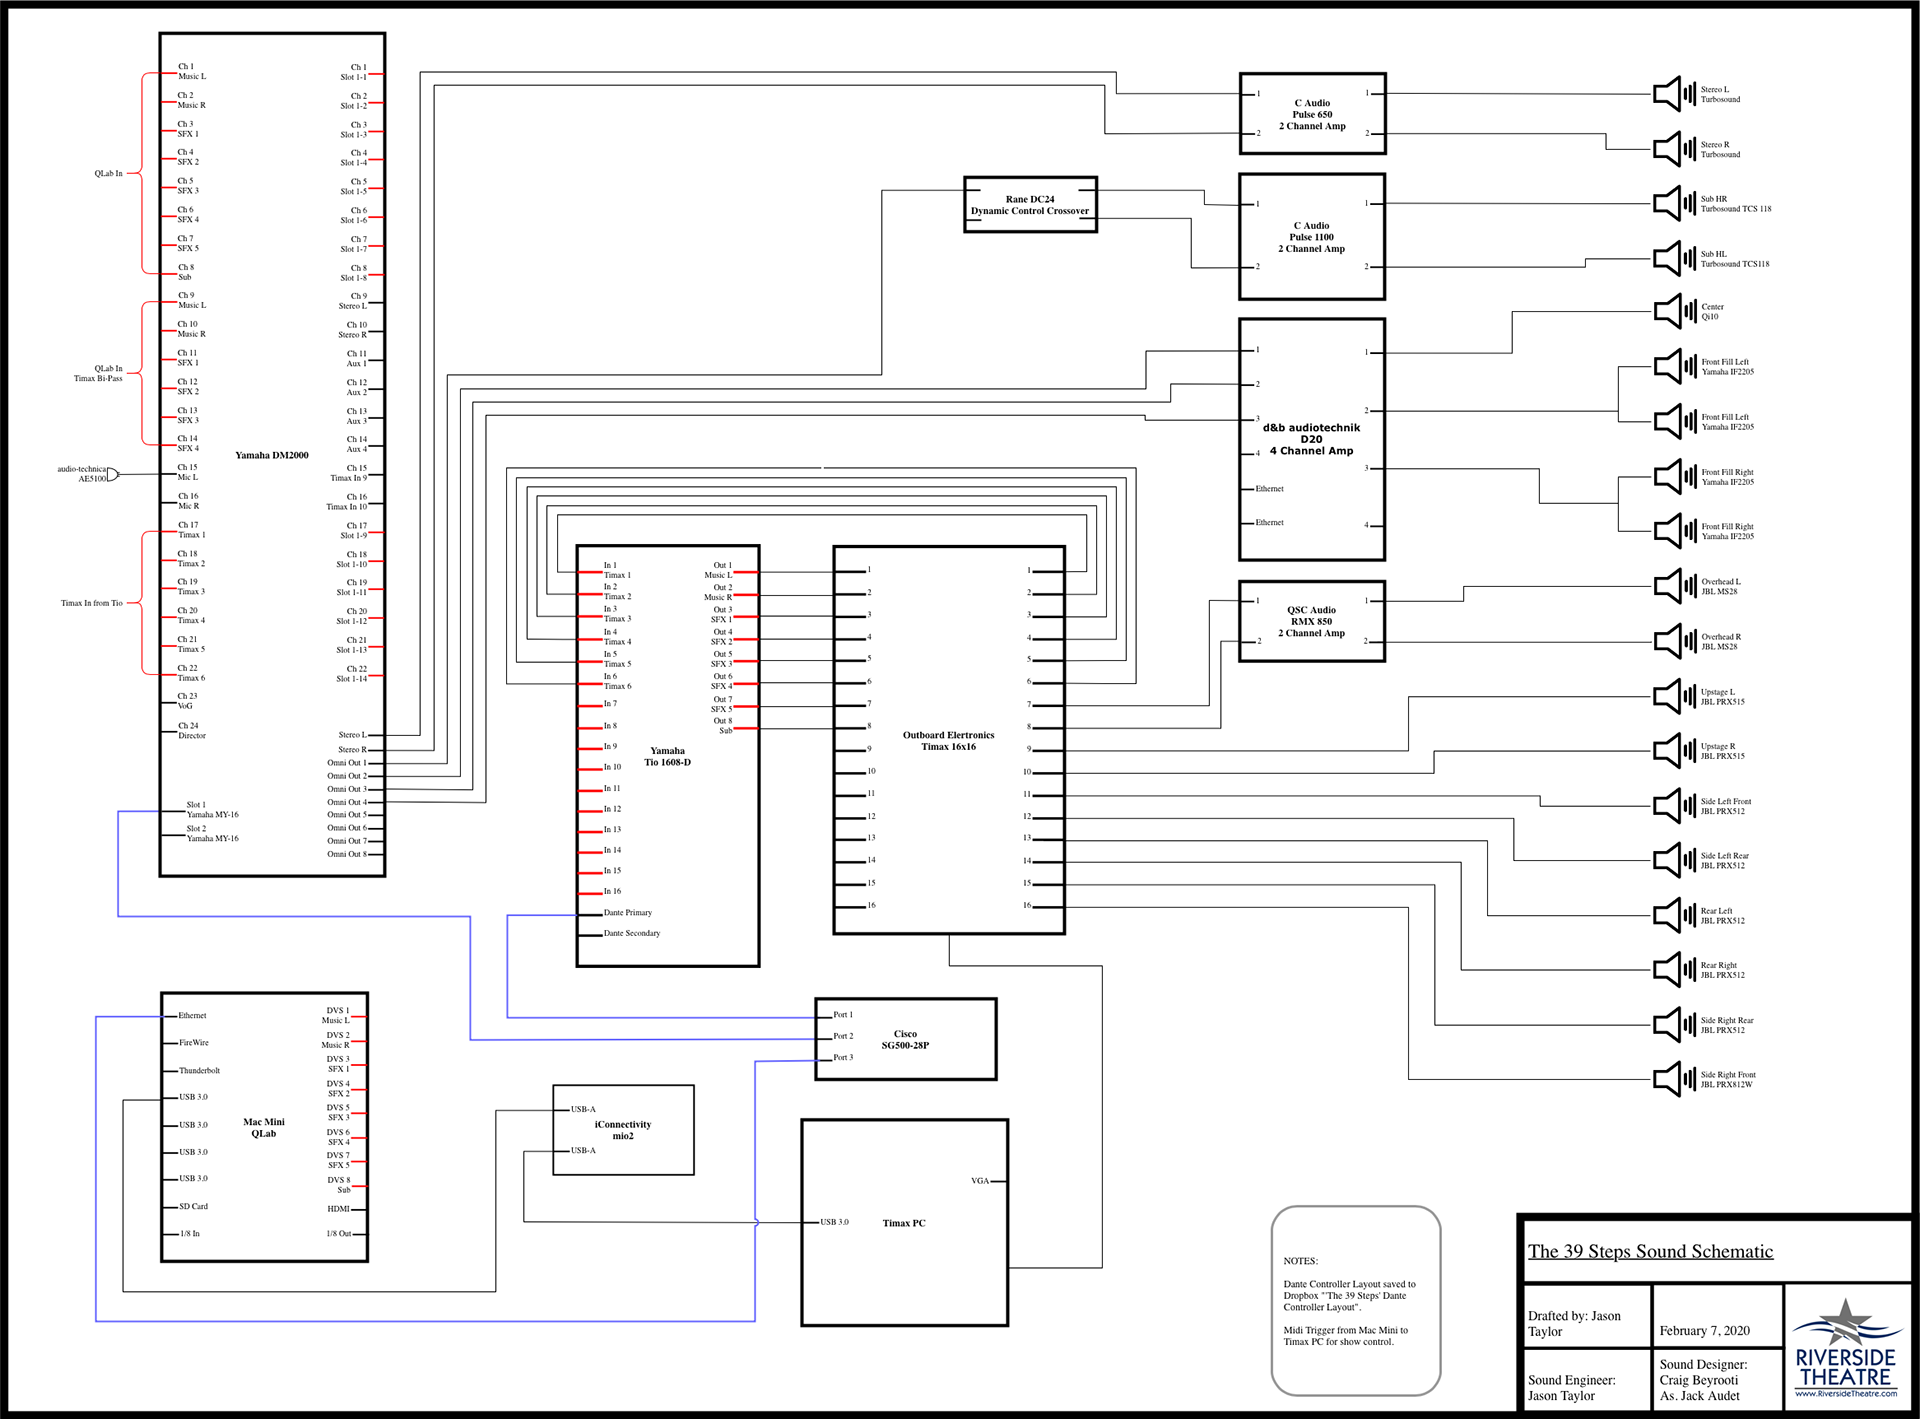Click the d&b audiotechnik D20 amp label
The image size is (1920, 1419).
coord(1311,439)
